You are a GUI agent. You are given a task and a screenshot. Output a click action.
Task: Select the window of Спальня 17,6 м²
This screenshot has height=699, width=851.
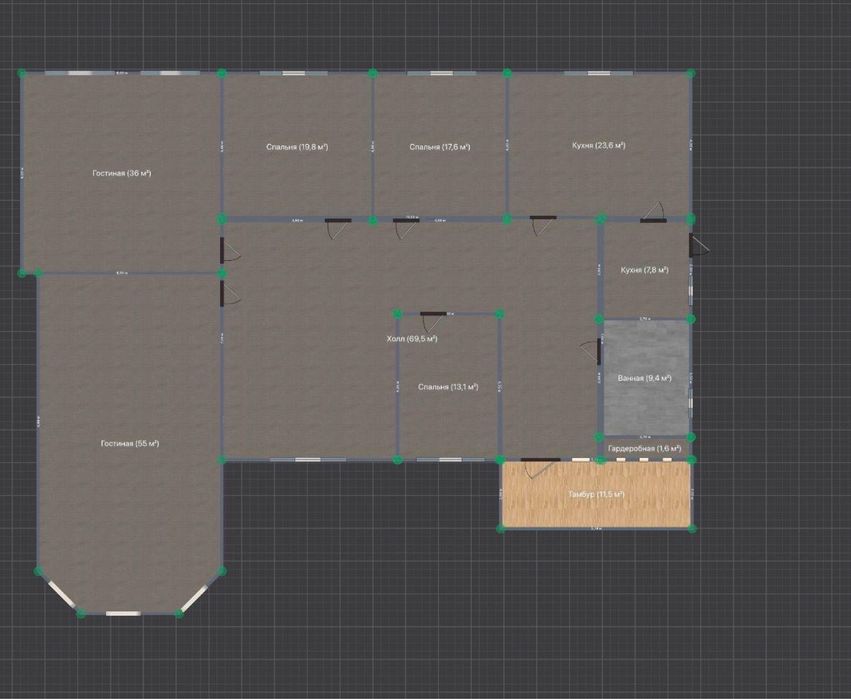pos(441,73)
